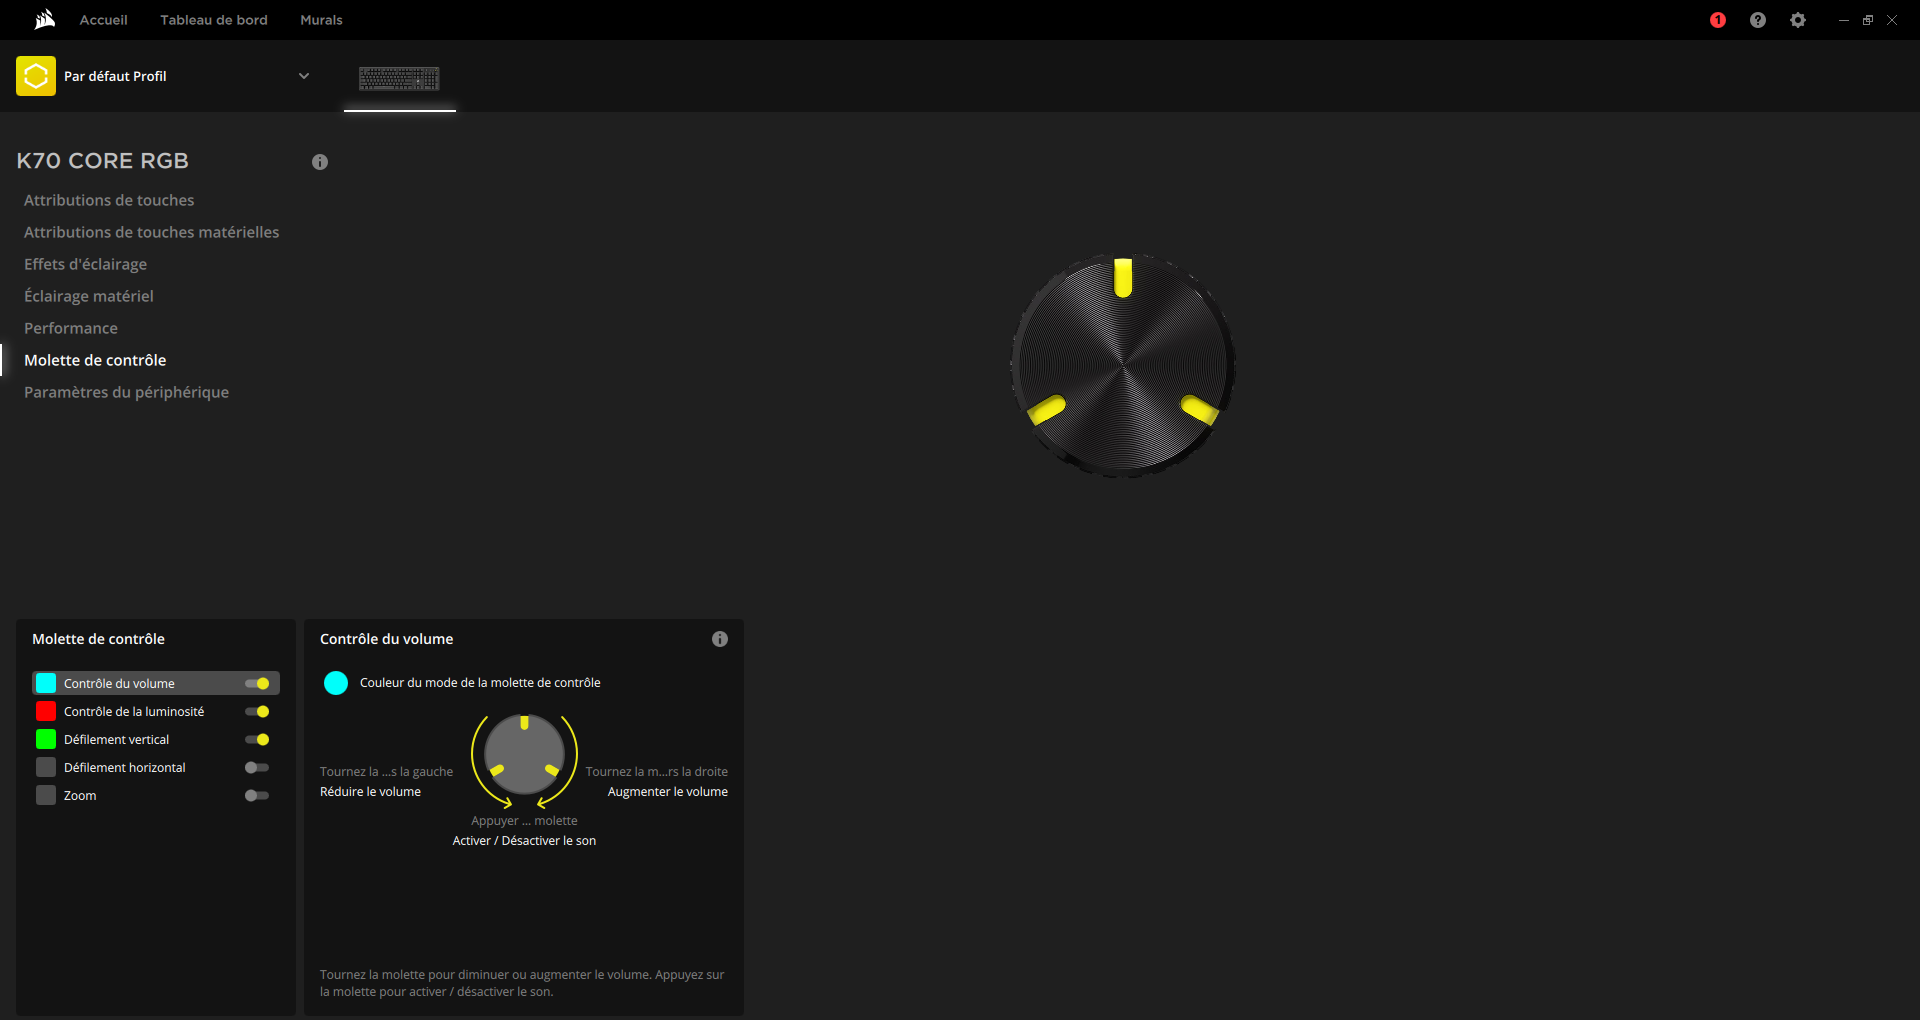Click the Couleur du mode de la molette label
1920x1020 pixels.
[x=480, y=683]
